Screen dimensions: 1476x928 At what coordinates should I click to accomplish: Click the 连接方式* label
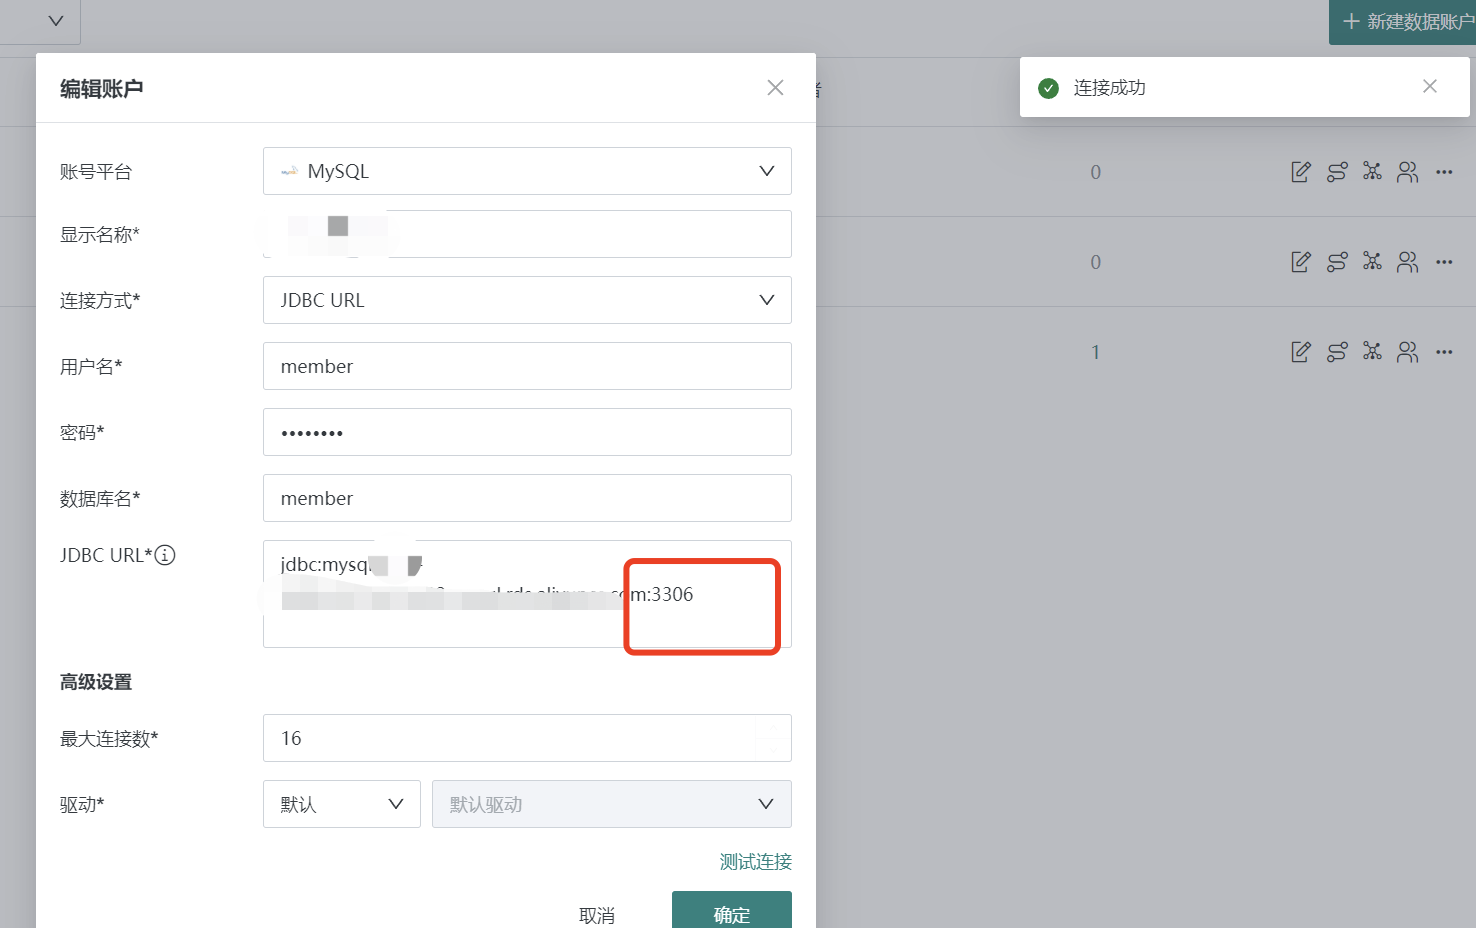[100, 301]
